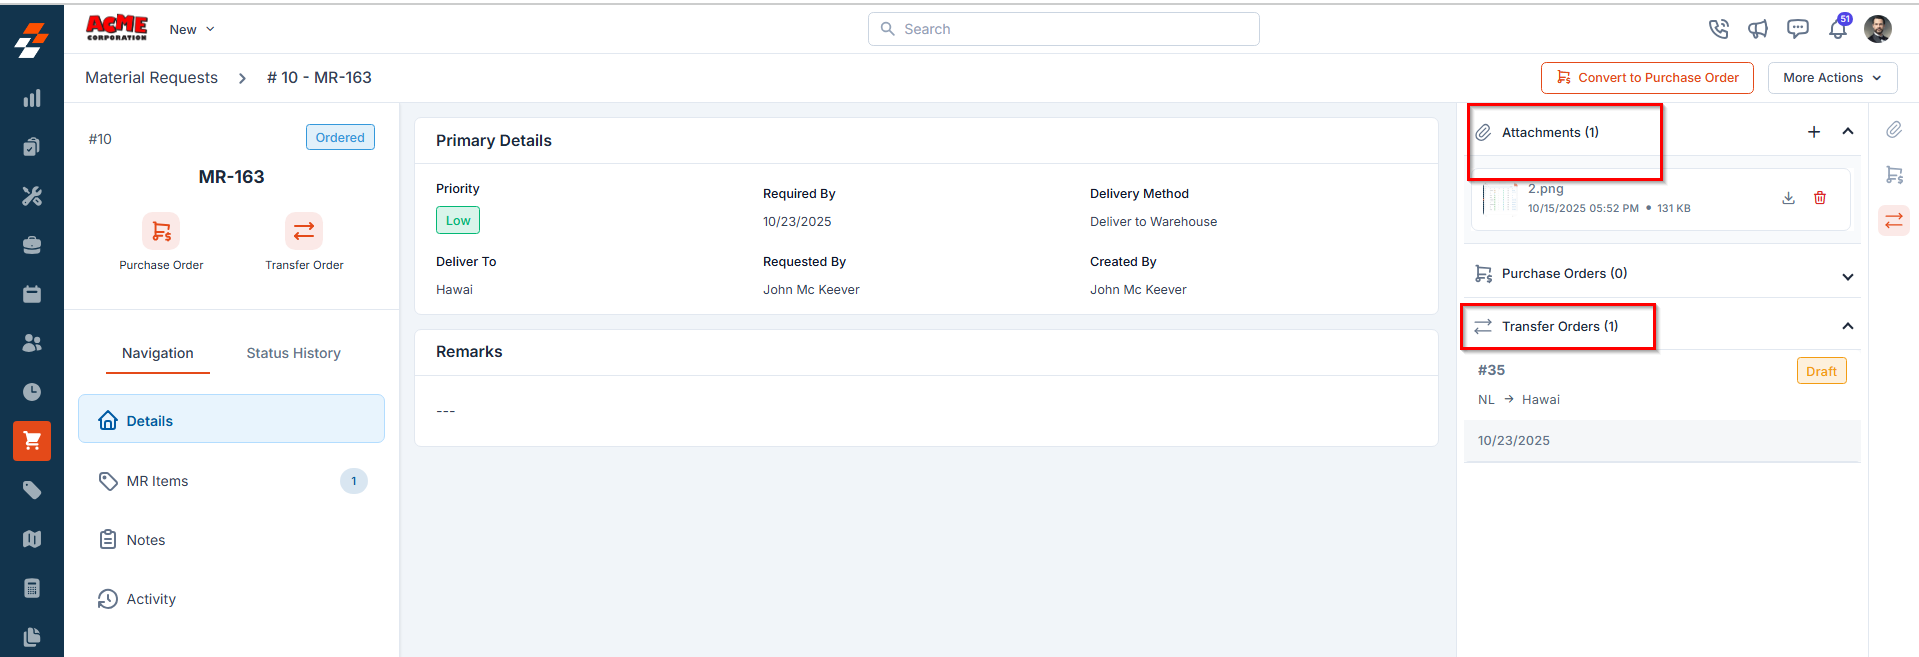The height and width of the screenshot is (657, 1919).
Task: Add a new attachment with plus icon
Action: click(x=1814, y=132)
